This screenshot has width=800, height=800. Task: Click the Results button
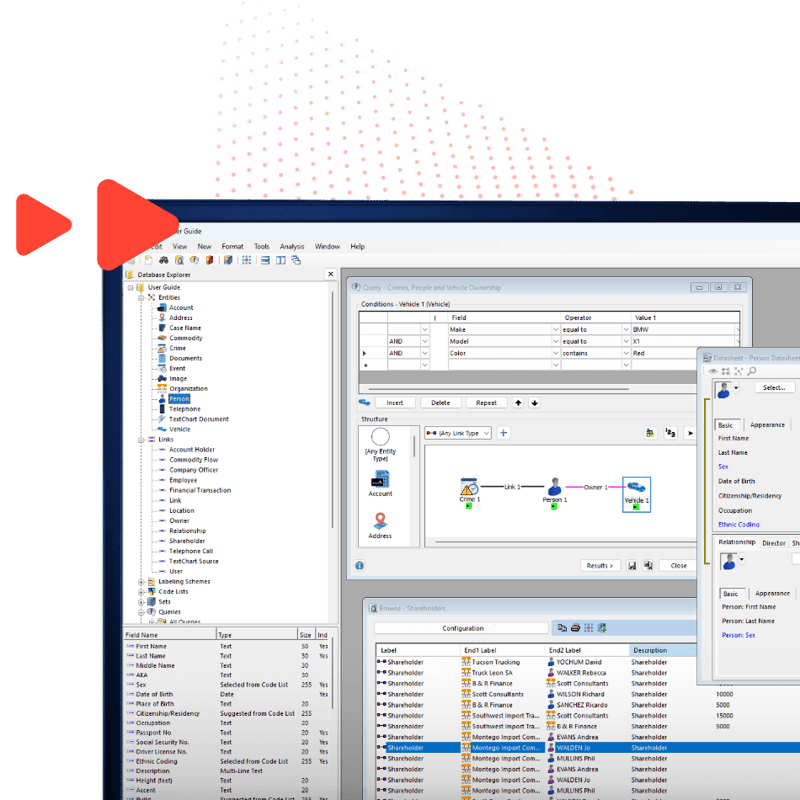tap(600, 566)
